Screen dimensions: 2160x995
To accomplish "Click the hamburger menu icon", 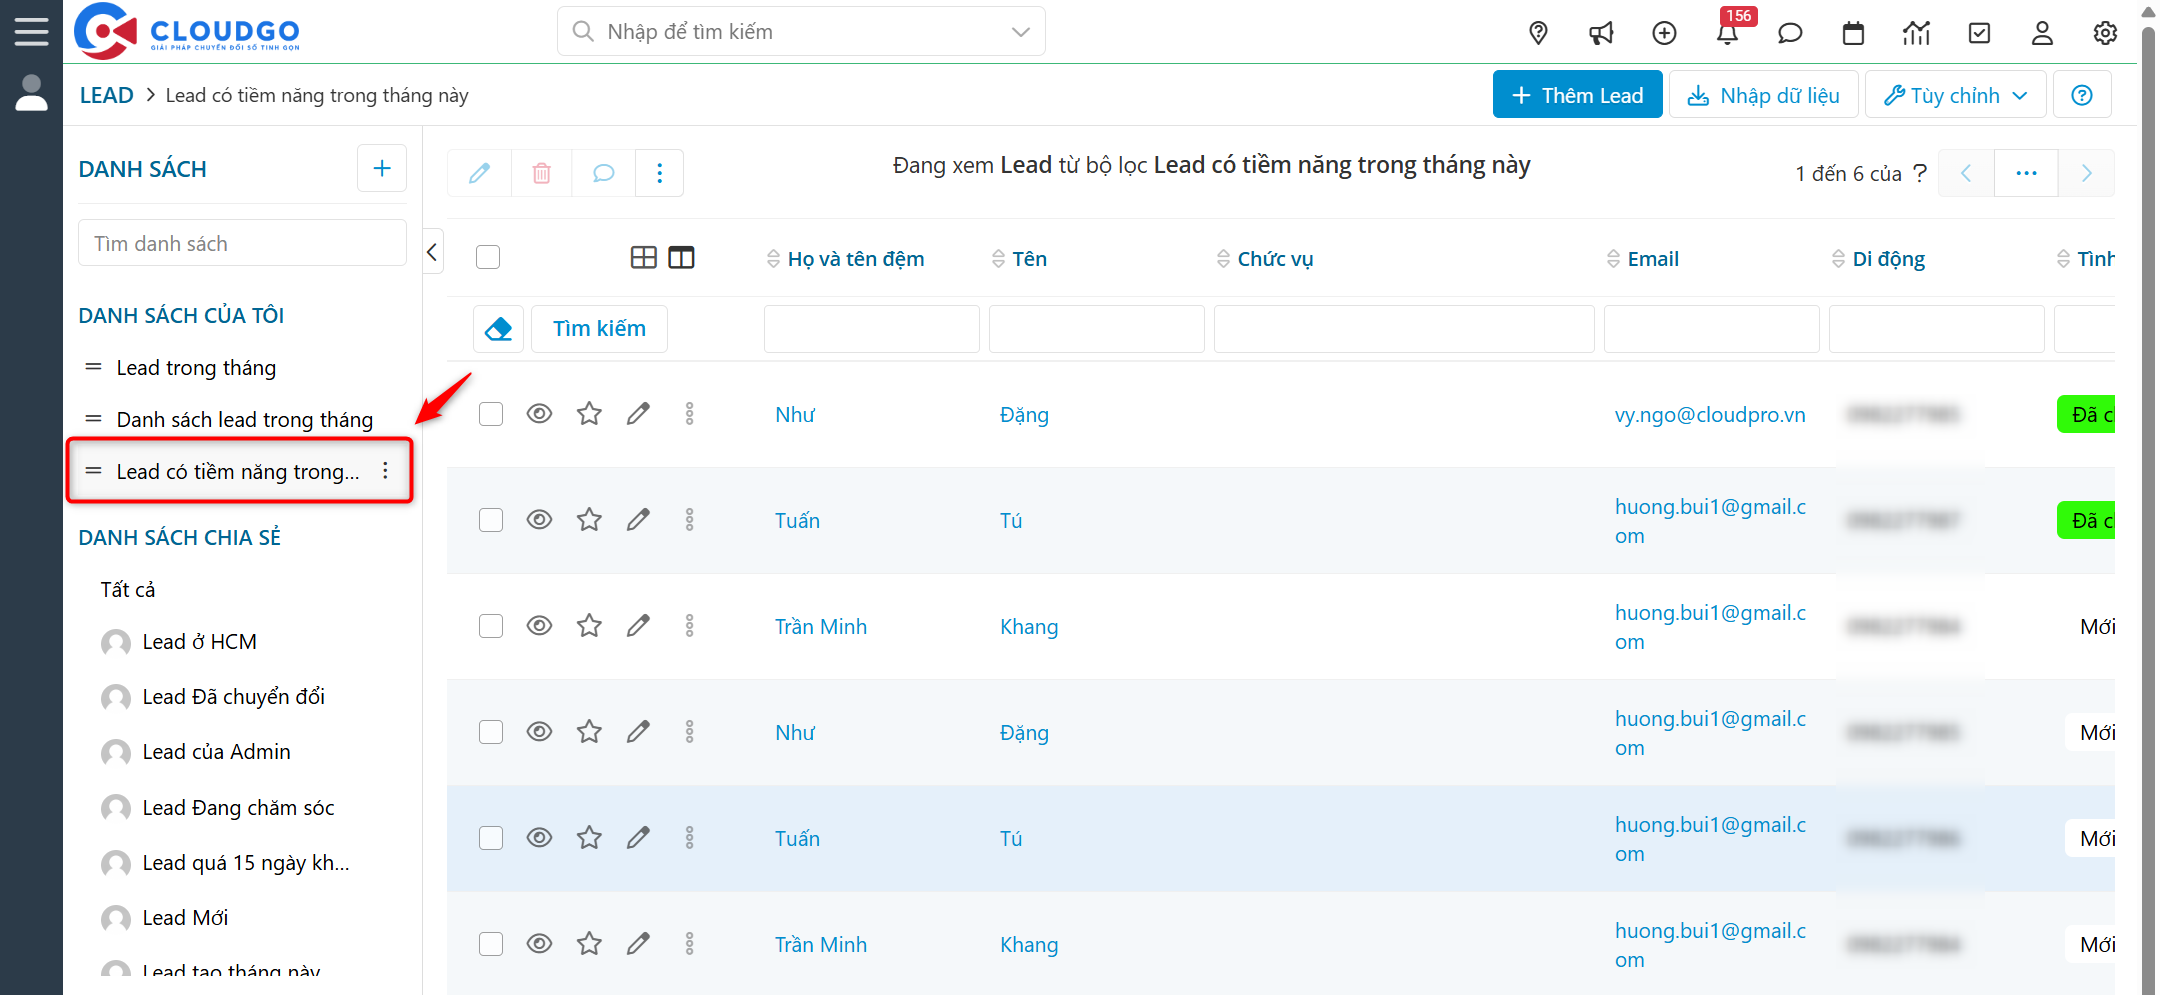I will pos(31,31).
